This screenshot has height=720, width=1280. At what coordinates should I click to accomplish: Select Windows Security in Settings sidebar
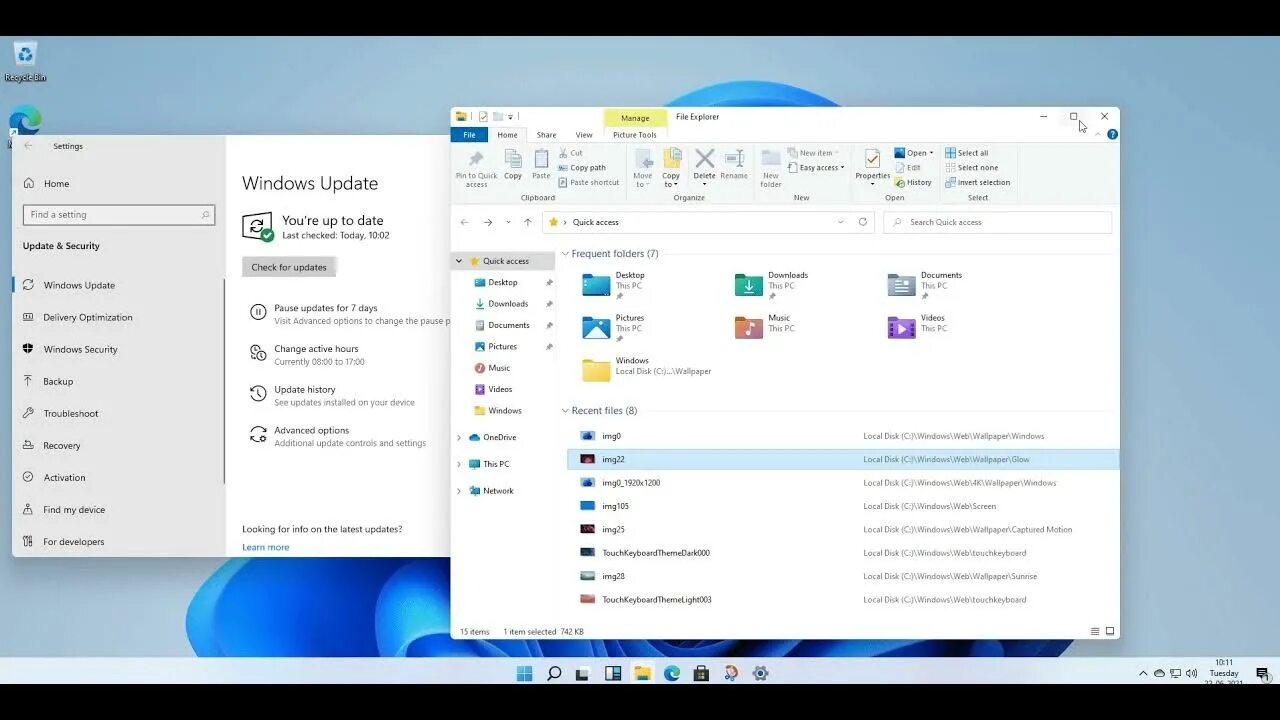[x=80, y=349]
